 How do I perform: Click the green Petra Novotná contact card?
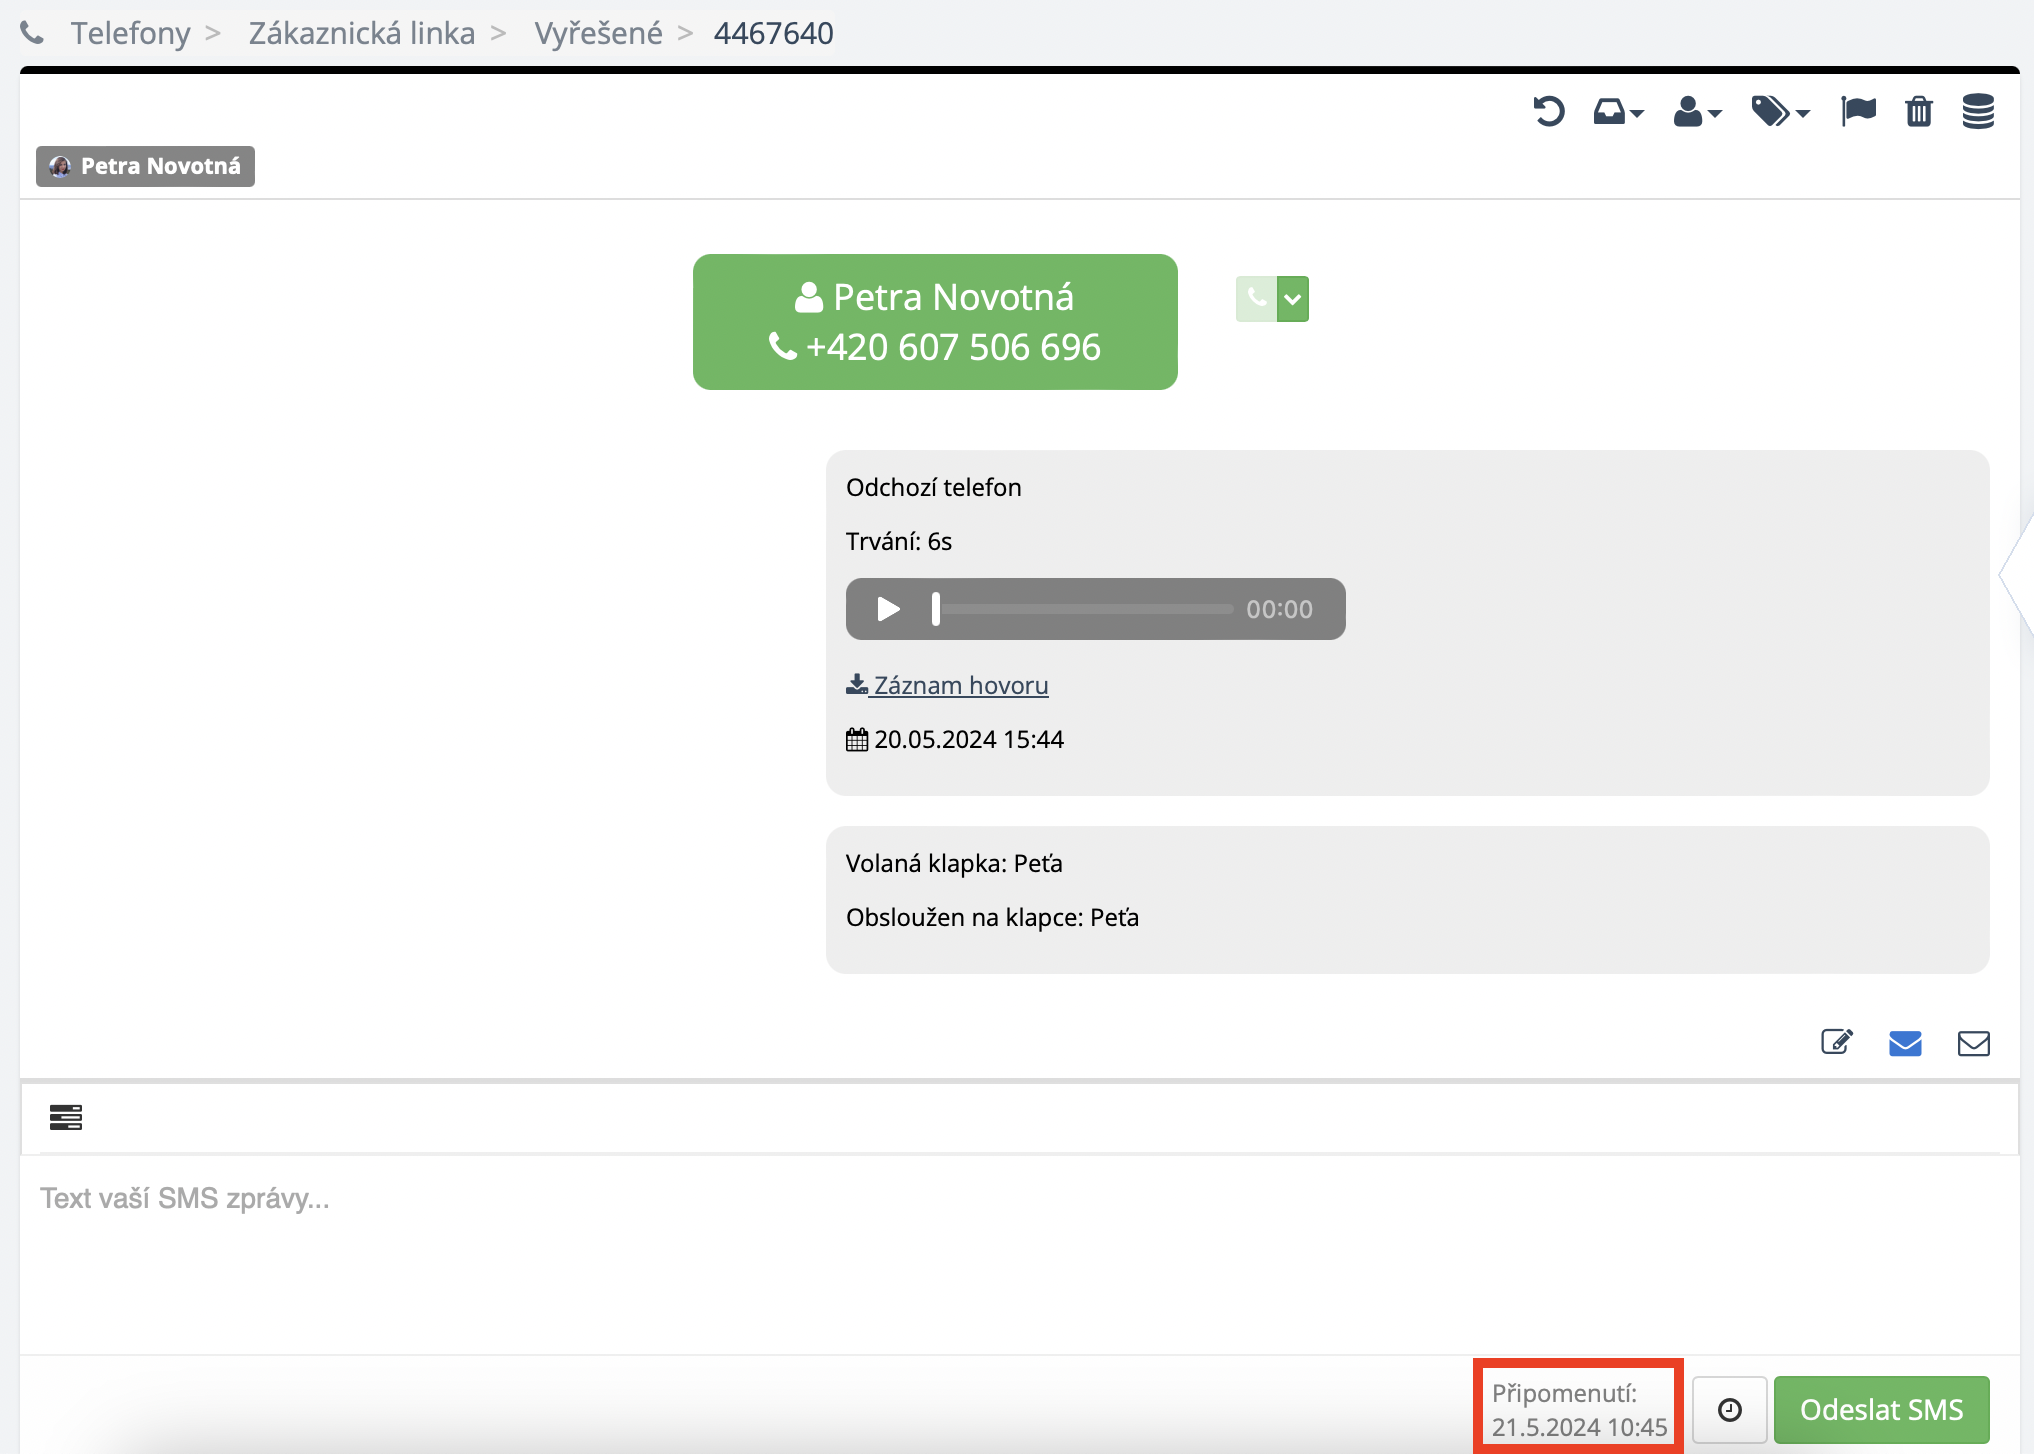934,322
